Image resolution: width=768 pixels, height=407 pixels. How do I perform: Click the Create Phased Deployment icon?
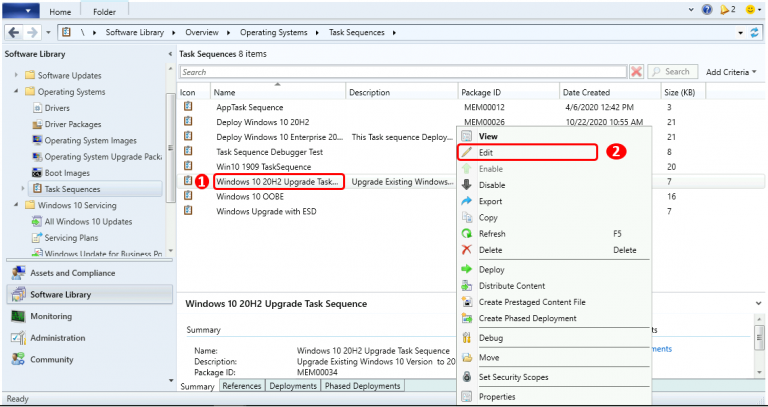(467, 318)
